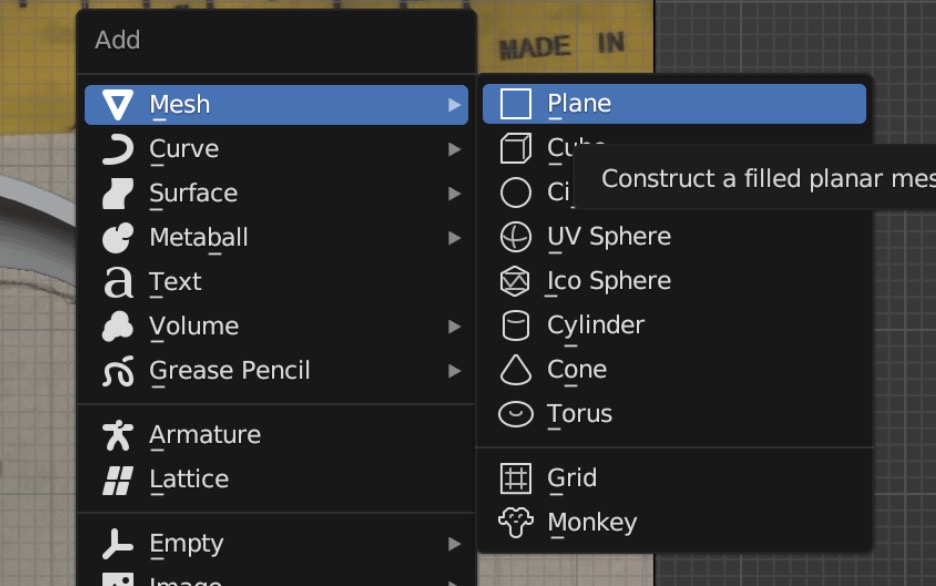
Task: Click the Torus icon
Action: point(515,414)
